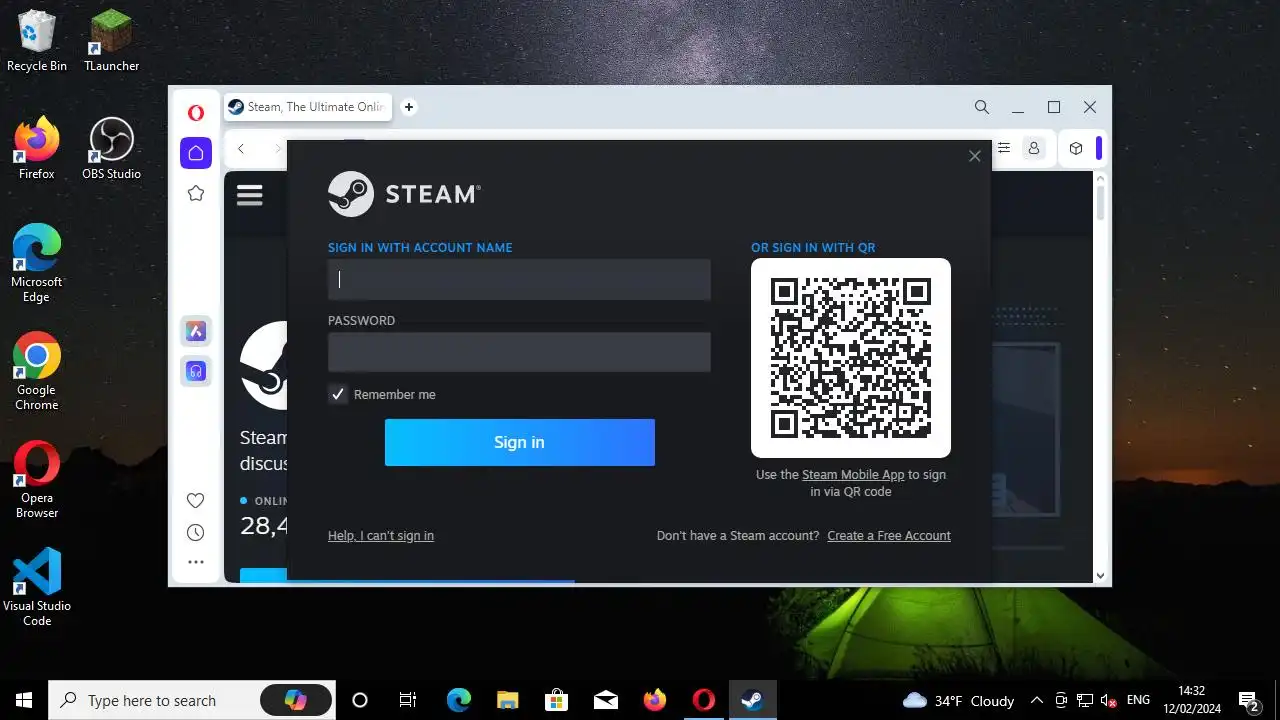Open weather widget 34°F Cloudy
Screen dimensions: 1280x720
click(958, 701)
